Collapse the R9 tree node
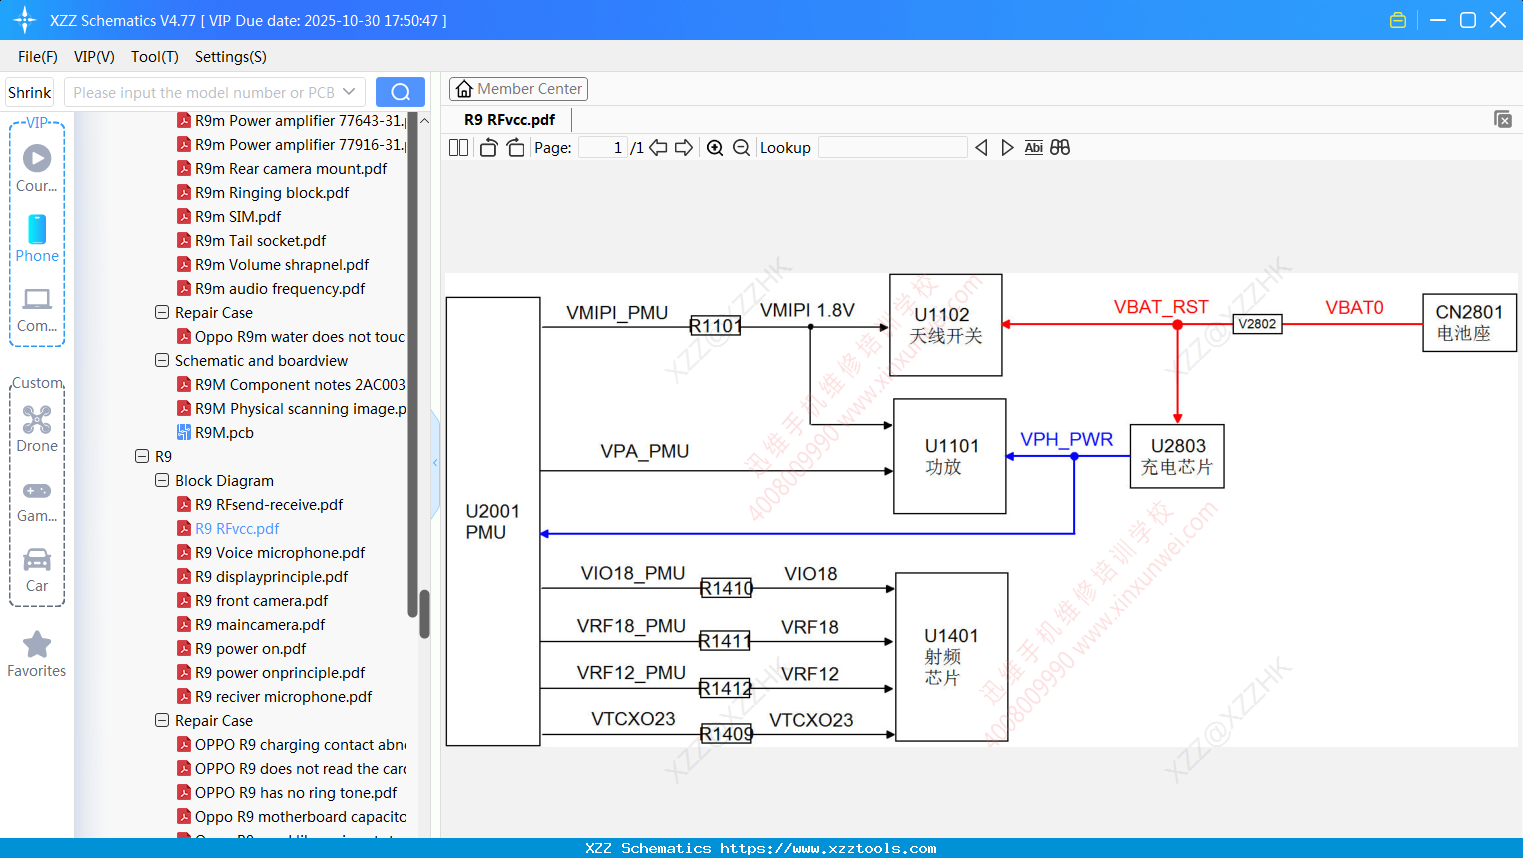Screen dimensions: 1523x858 (142, 457)
